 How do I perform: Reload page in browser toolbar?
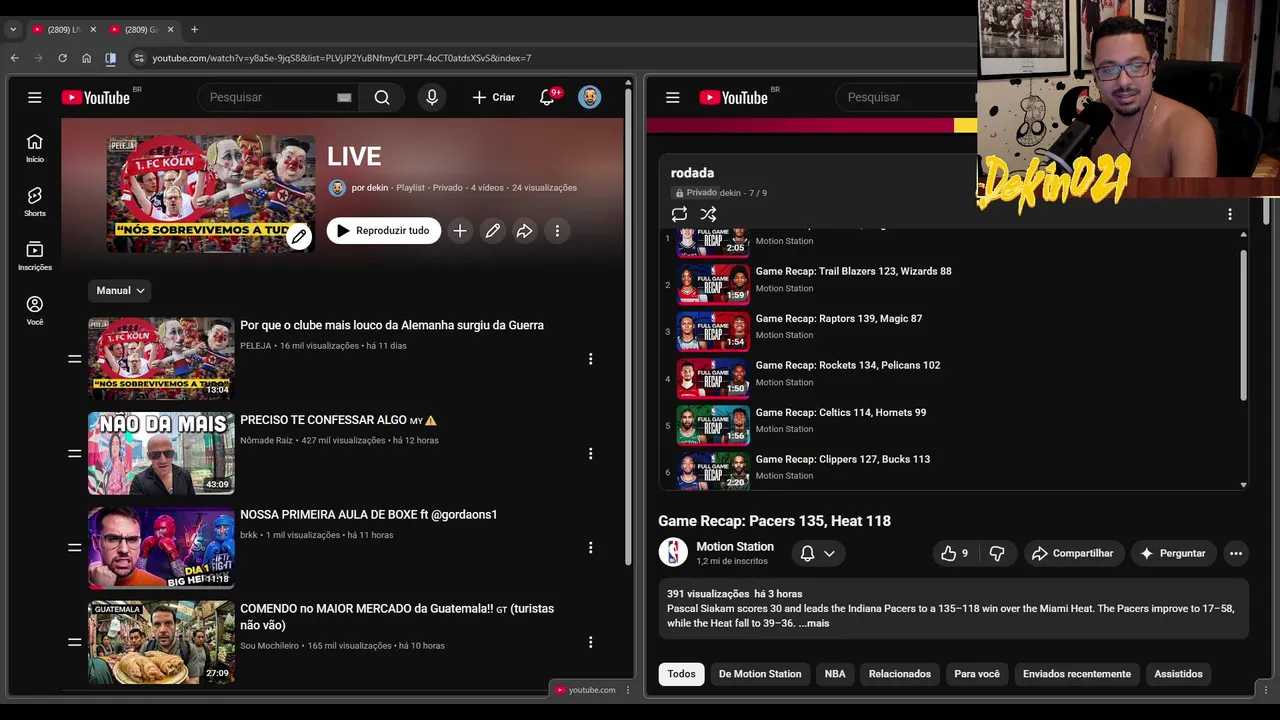[62, 58]
